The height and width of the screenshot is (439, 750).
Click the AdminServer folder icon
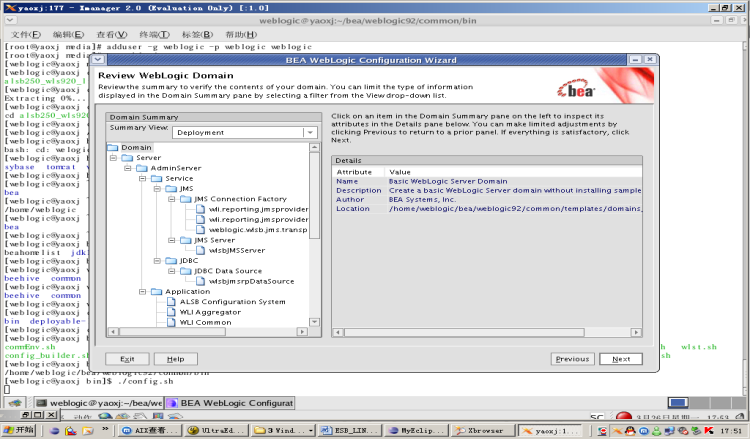142,168
